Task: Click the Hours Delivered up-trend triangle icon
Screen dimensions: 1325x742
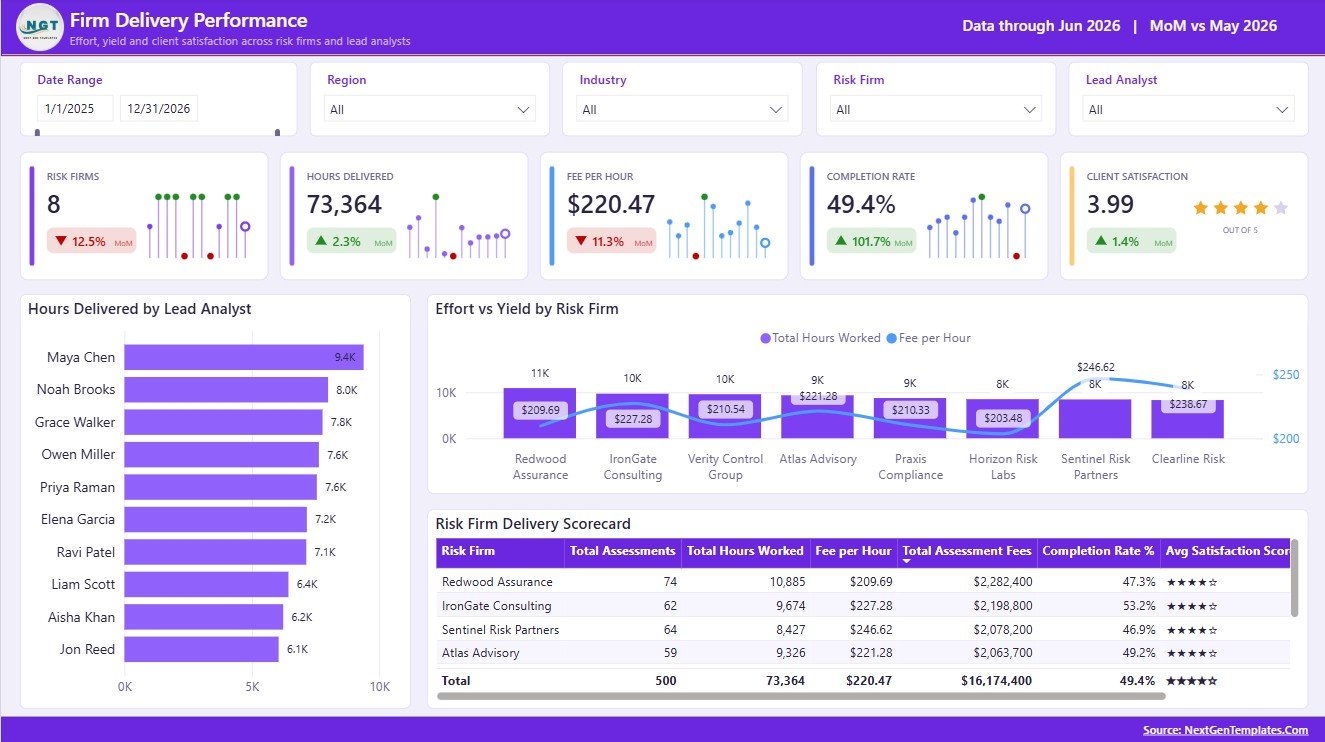Action: pos(321,241)
